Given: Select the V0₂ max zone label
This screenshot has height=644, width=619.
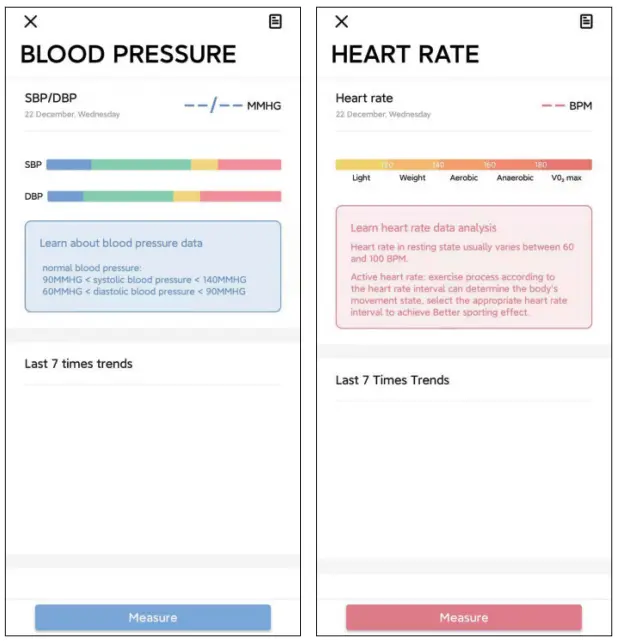Looking at the screenshot, I should tap(565, 179).
